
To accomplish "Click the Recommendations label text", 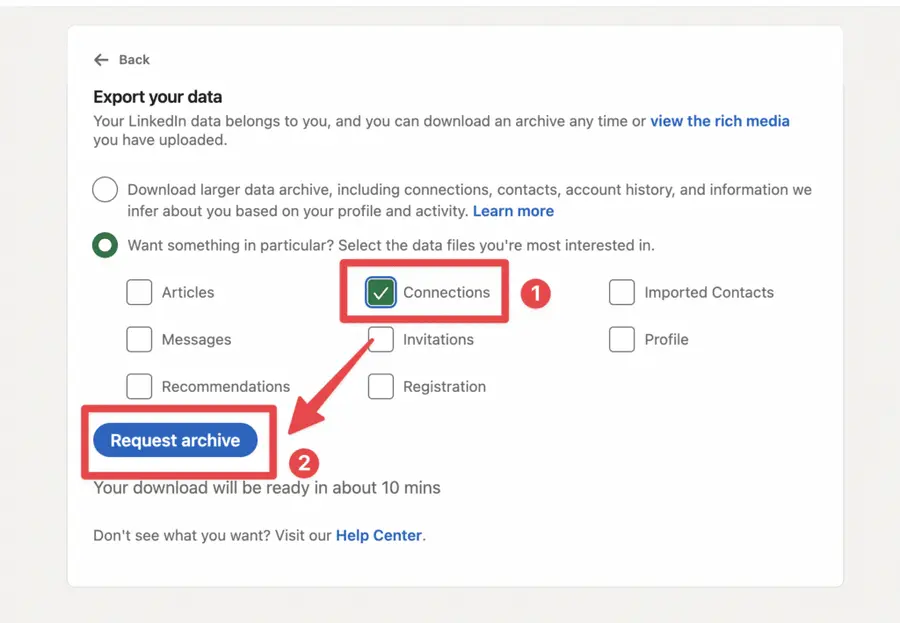I will (x=226, y=386).
